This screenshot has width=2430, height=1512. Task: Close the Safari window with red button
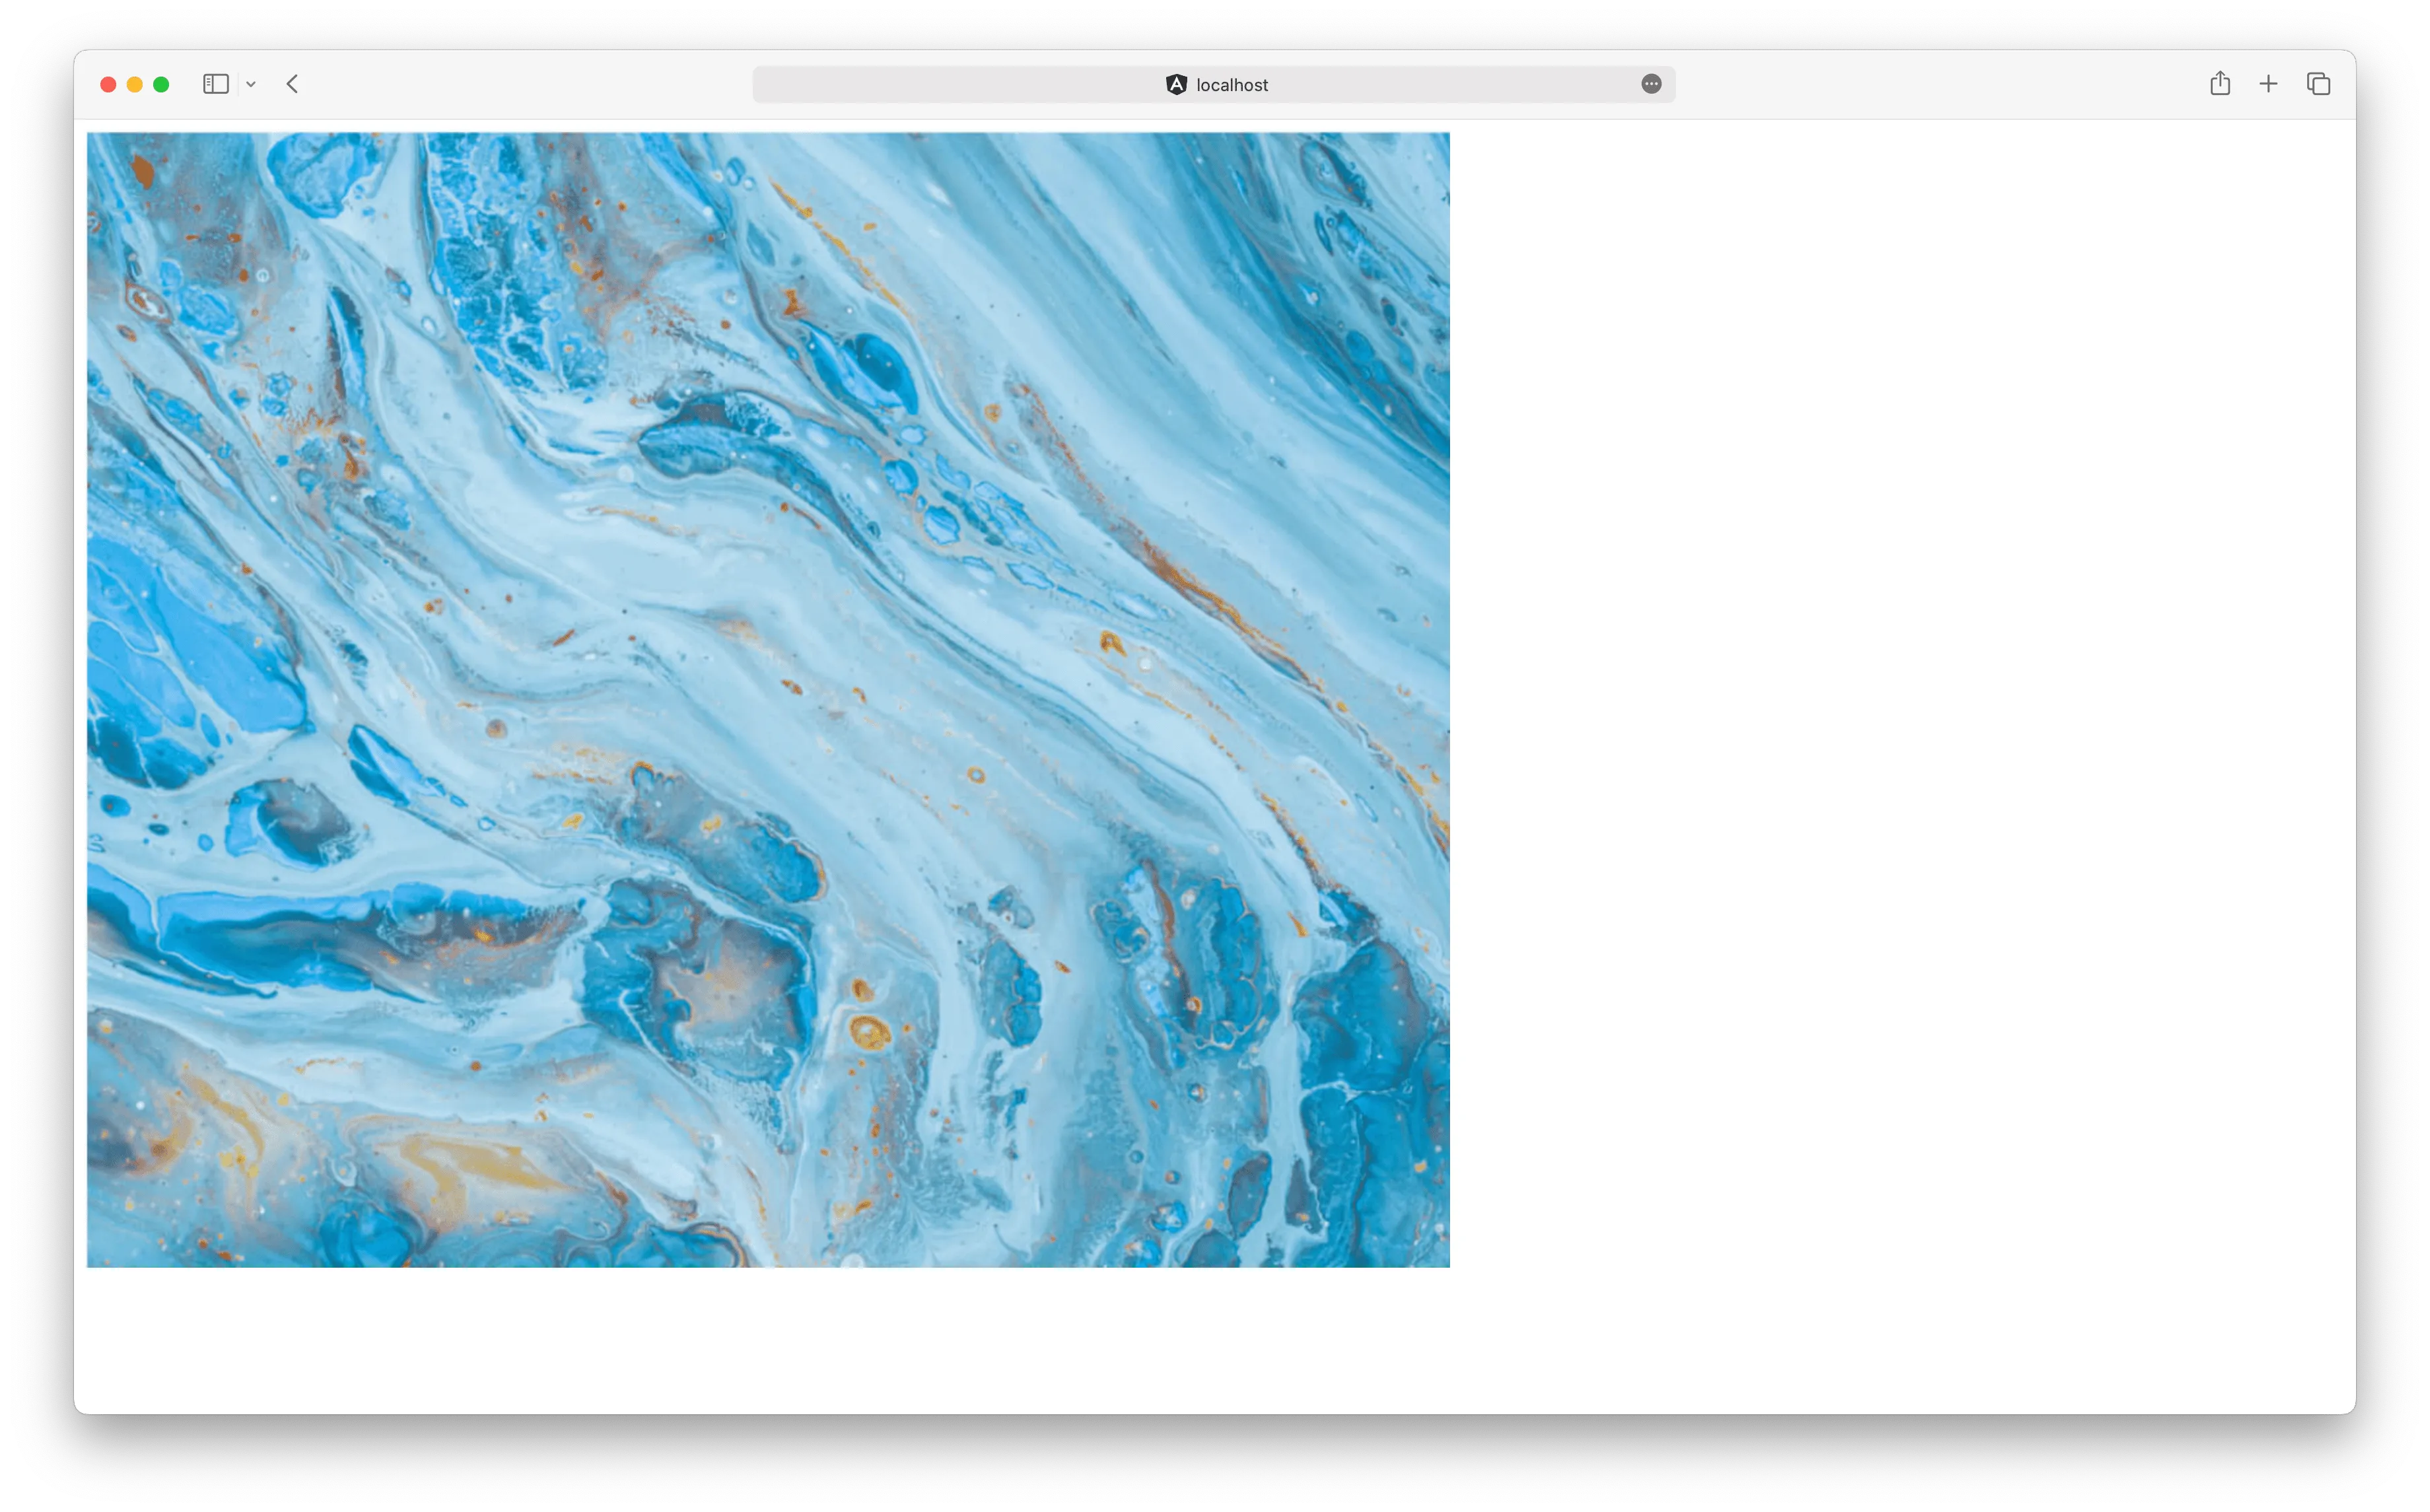(108, 84)
